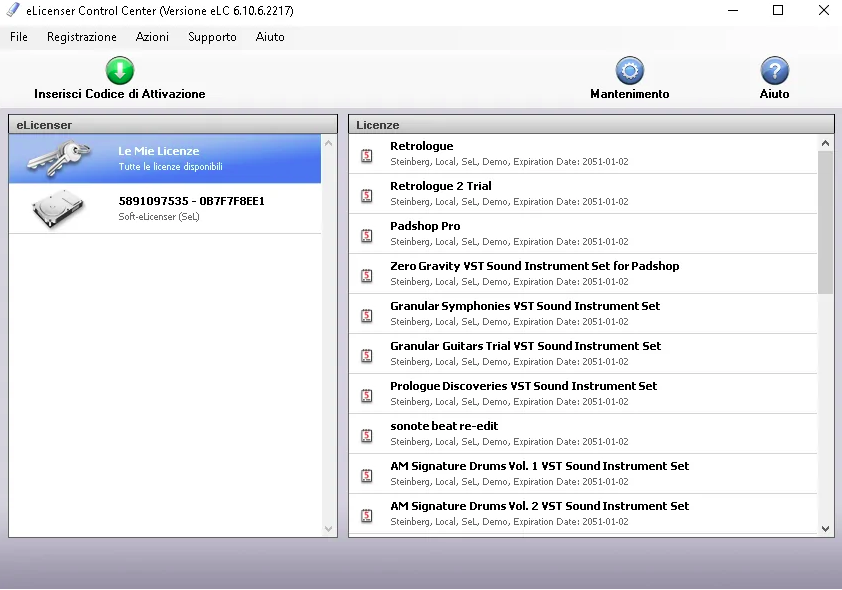Open the Mantenimento gear icon

(x=629, y=70)
